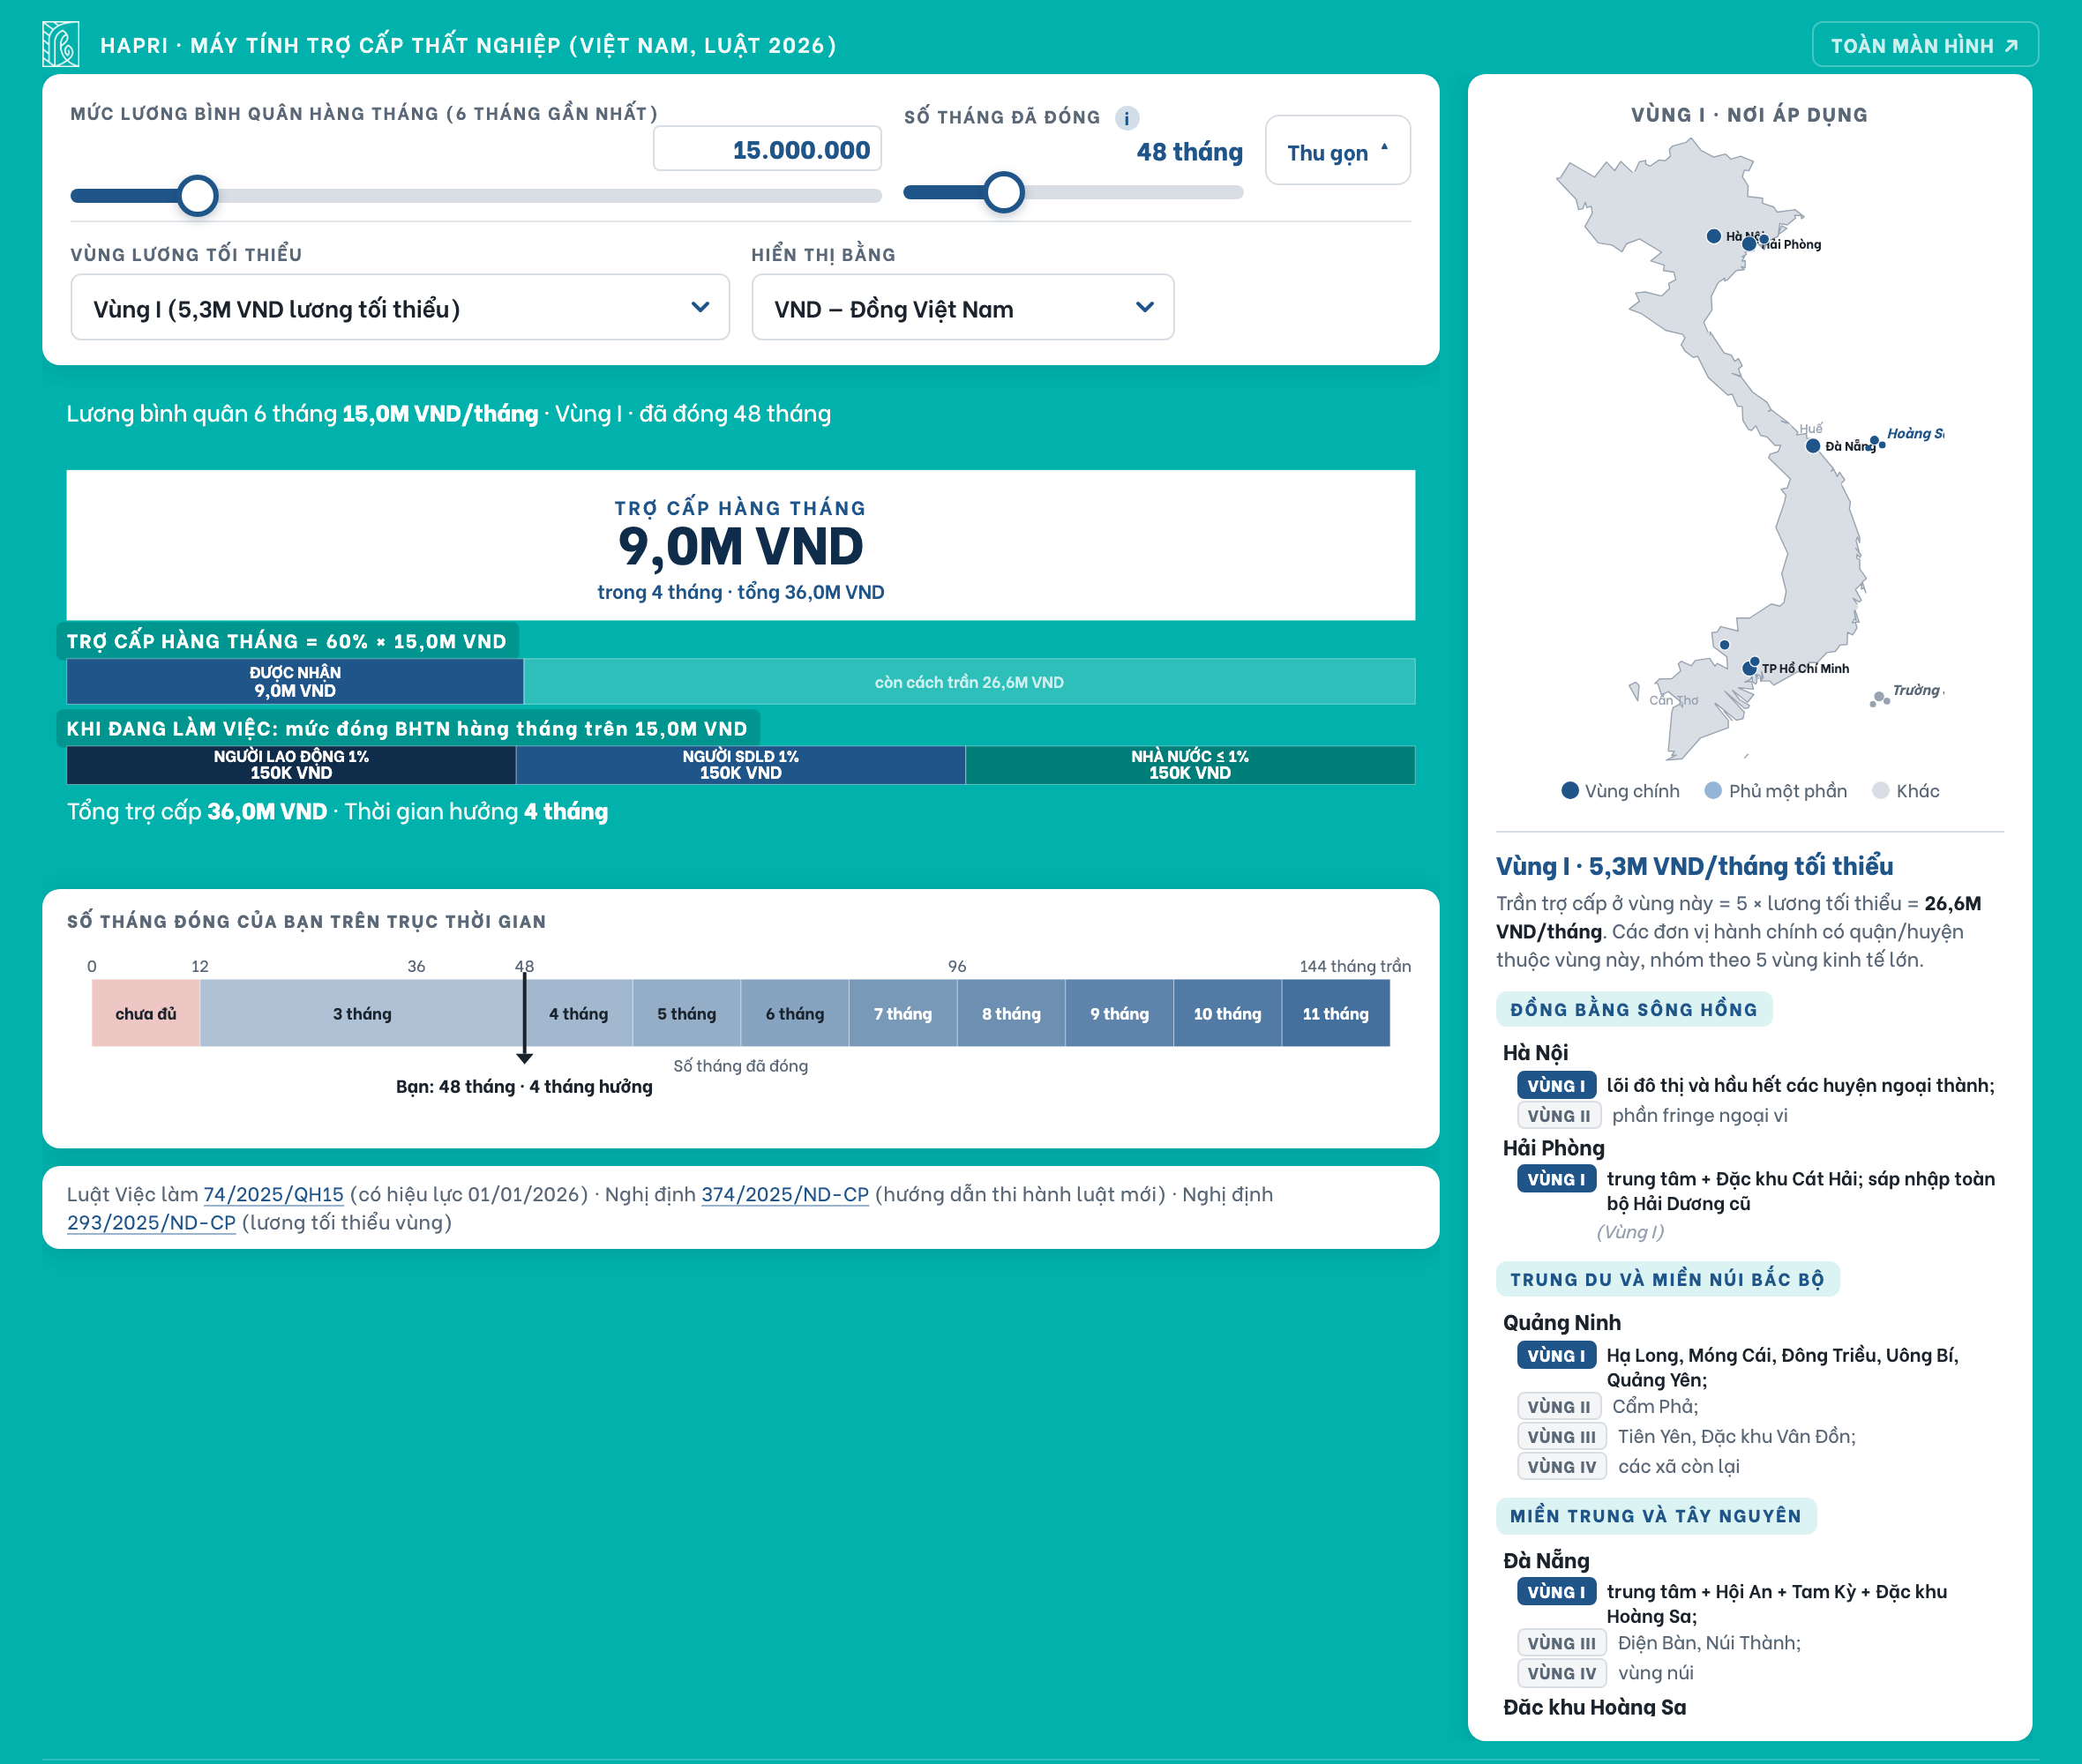
Task: Collapse the panel with Thu gọn
Action: [1337, 151]
